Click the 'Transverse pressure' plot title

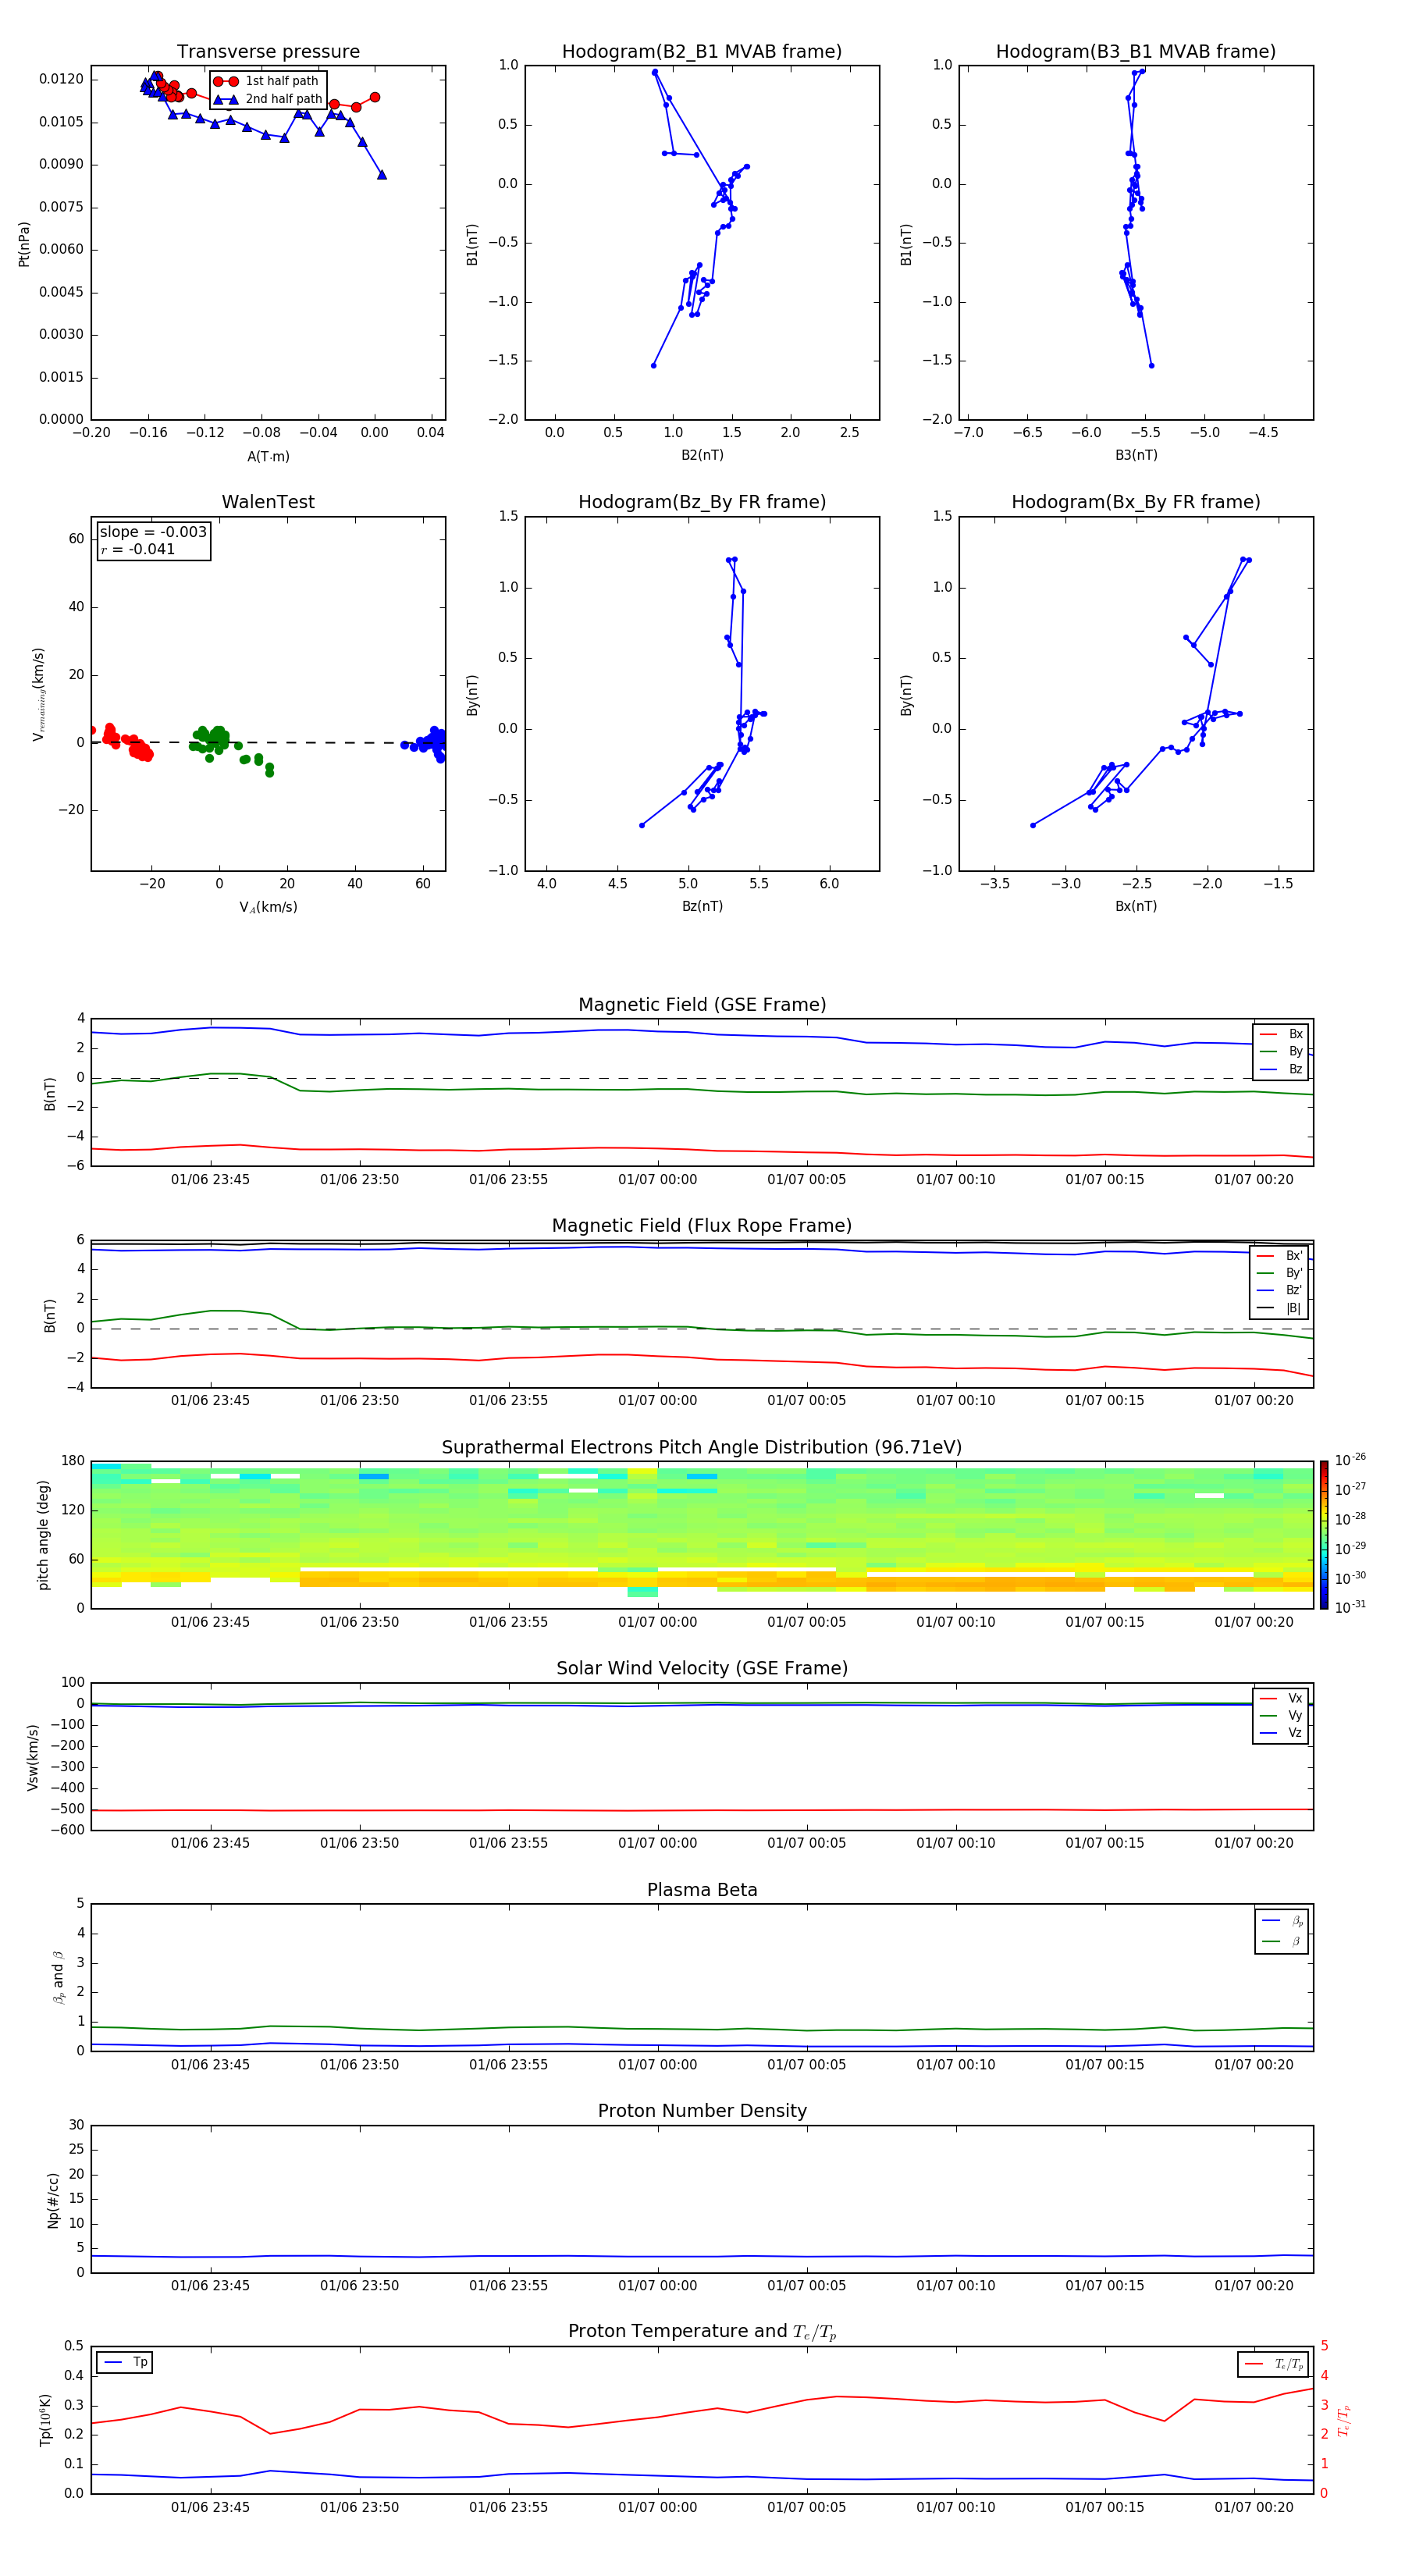tap(268, 52)
